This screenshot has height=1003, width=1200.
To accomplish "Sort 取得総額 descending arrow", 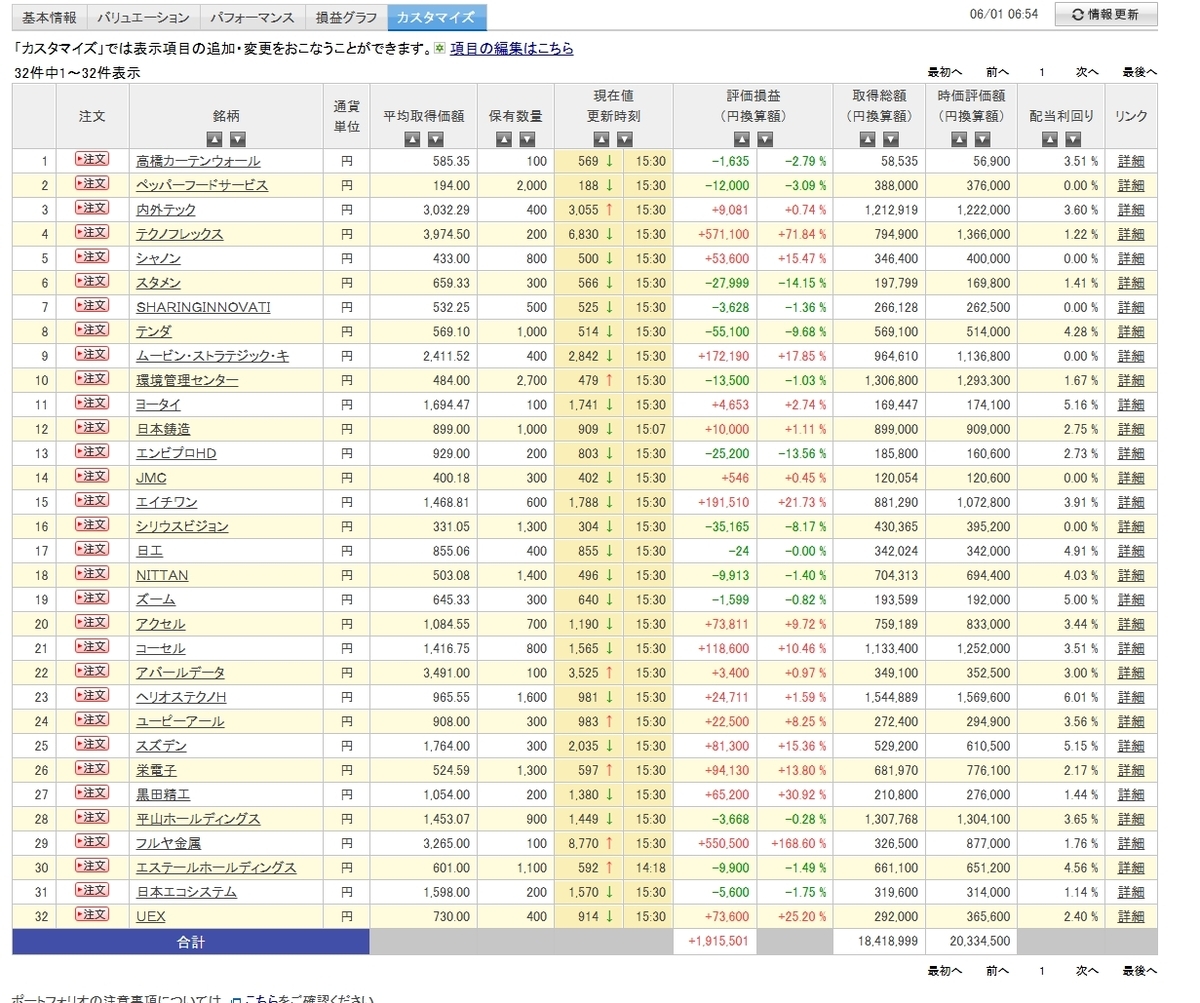I will click(890, 140).
